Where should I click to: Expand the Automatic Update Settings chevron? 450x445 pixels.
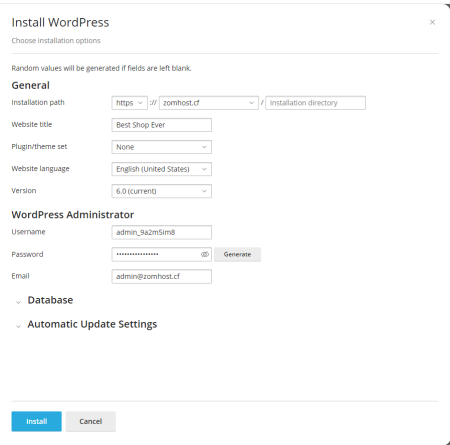tap(19, 326)
